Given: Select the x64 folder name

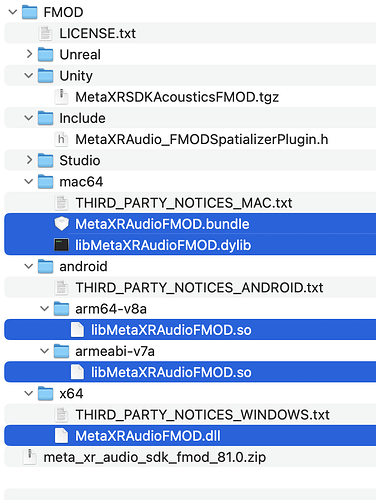Looking at the screenshot, I should (71, 394).
